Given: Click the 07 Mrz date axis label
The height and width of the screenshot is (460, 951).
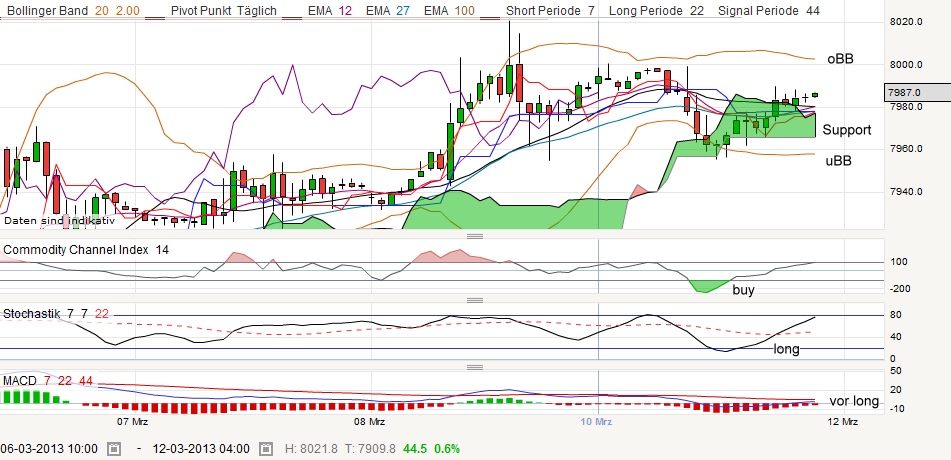Looking at the screenshot, I should [x=133, y=421].
